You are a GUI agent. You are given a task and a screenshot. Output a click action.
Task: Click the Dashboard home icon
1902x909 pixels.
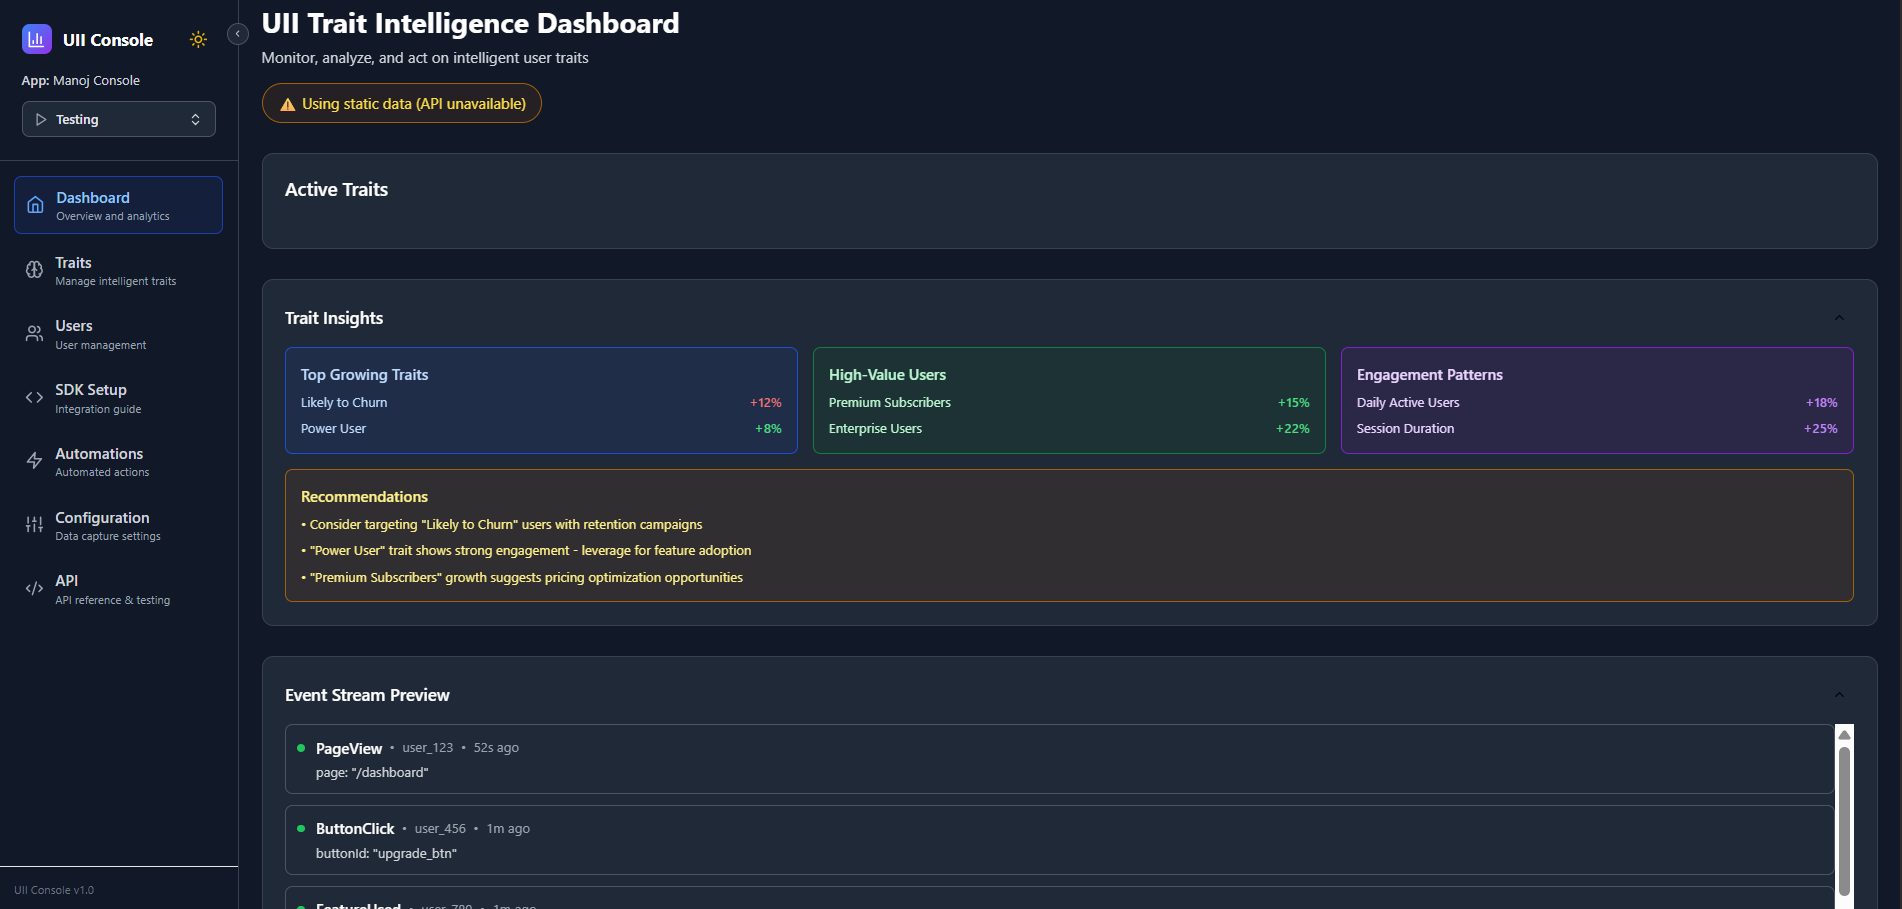tap(35, 205)
